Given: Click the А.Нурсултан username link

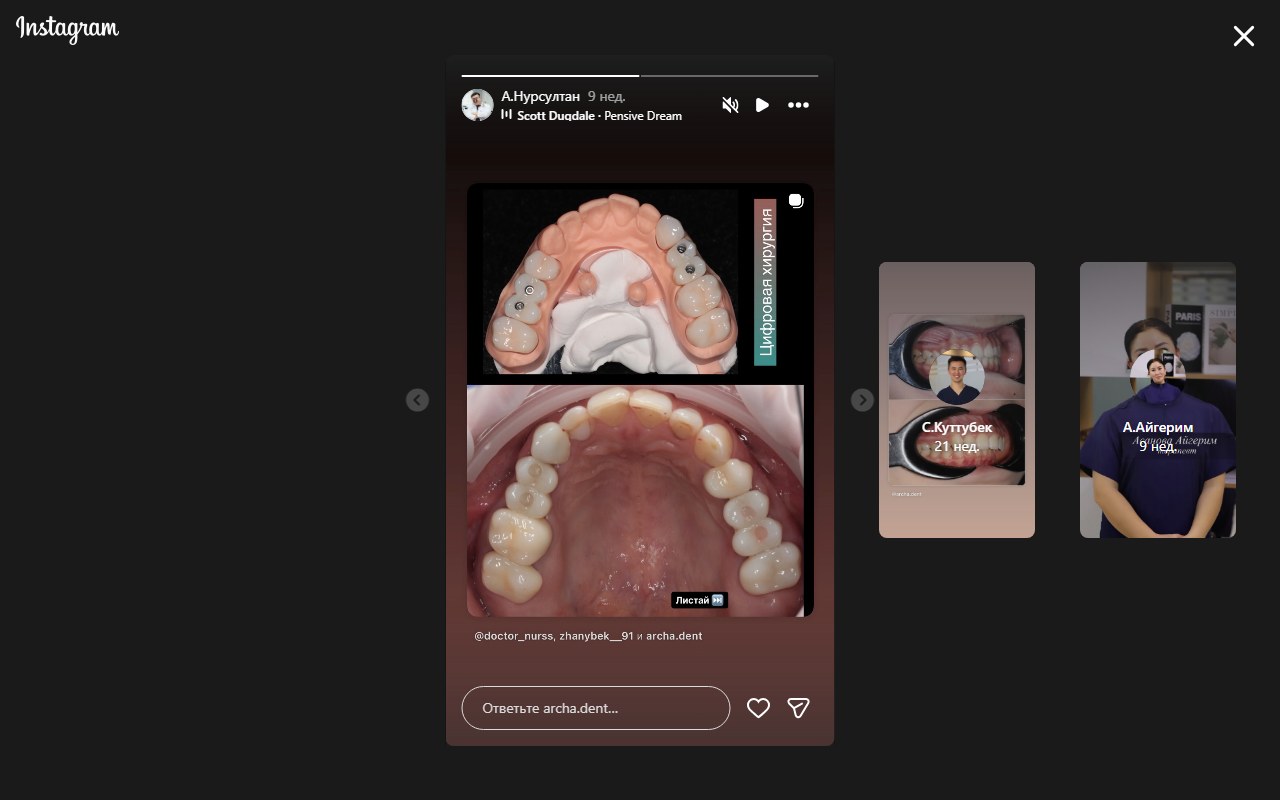Looking at the screenshot, I should tap(540, 96).
